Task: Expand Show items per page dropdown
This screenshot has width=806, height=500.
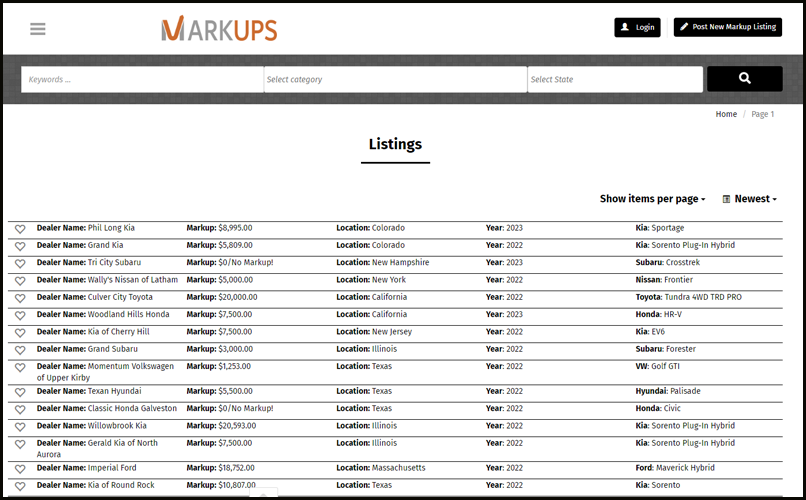Action: (x=652, y=198)
